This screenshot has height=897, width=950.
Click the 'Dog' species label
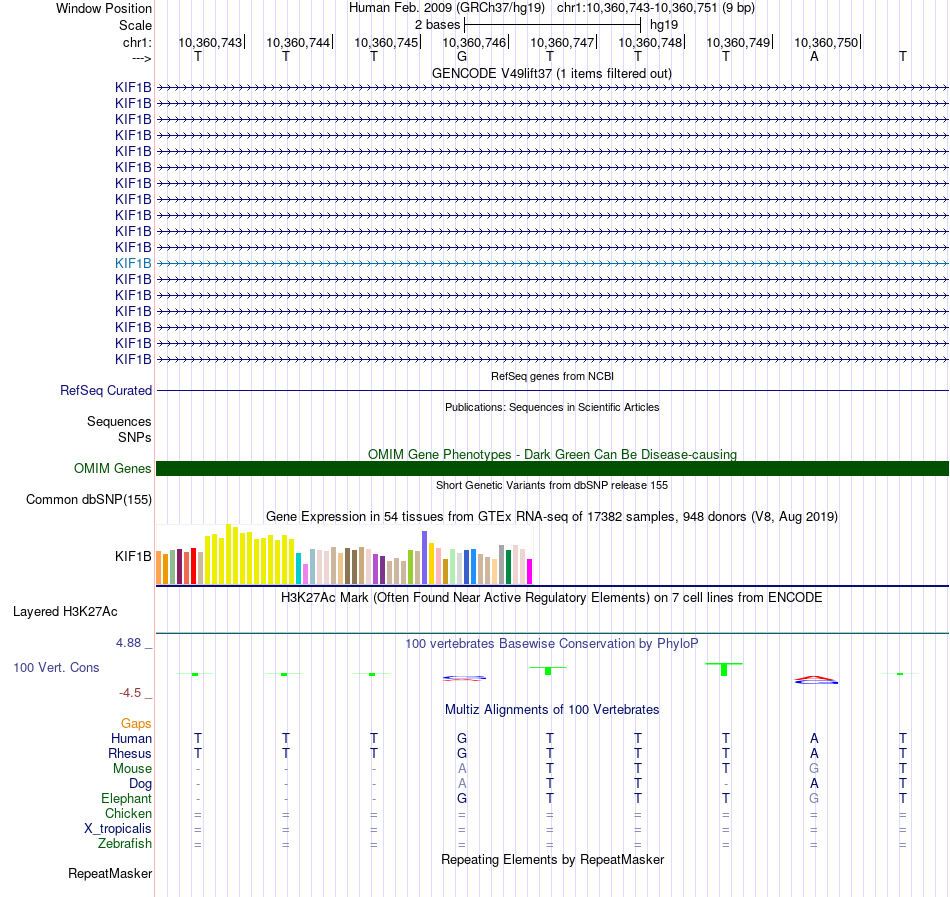click(x=140, y=784)
